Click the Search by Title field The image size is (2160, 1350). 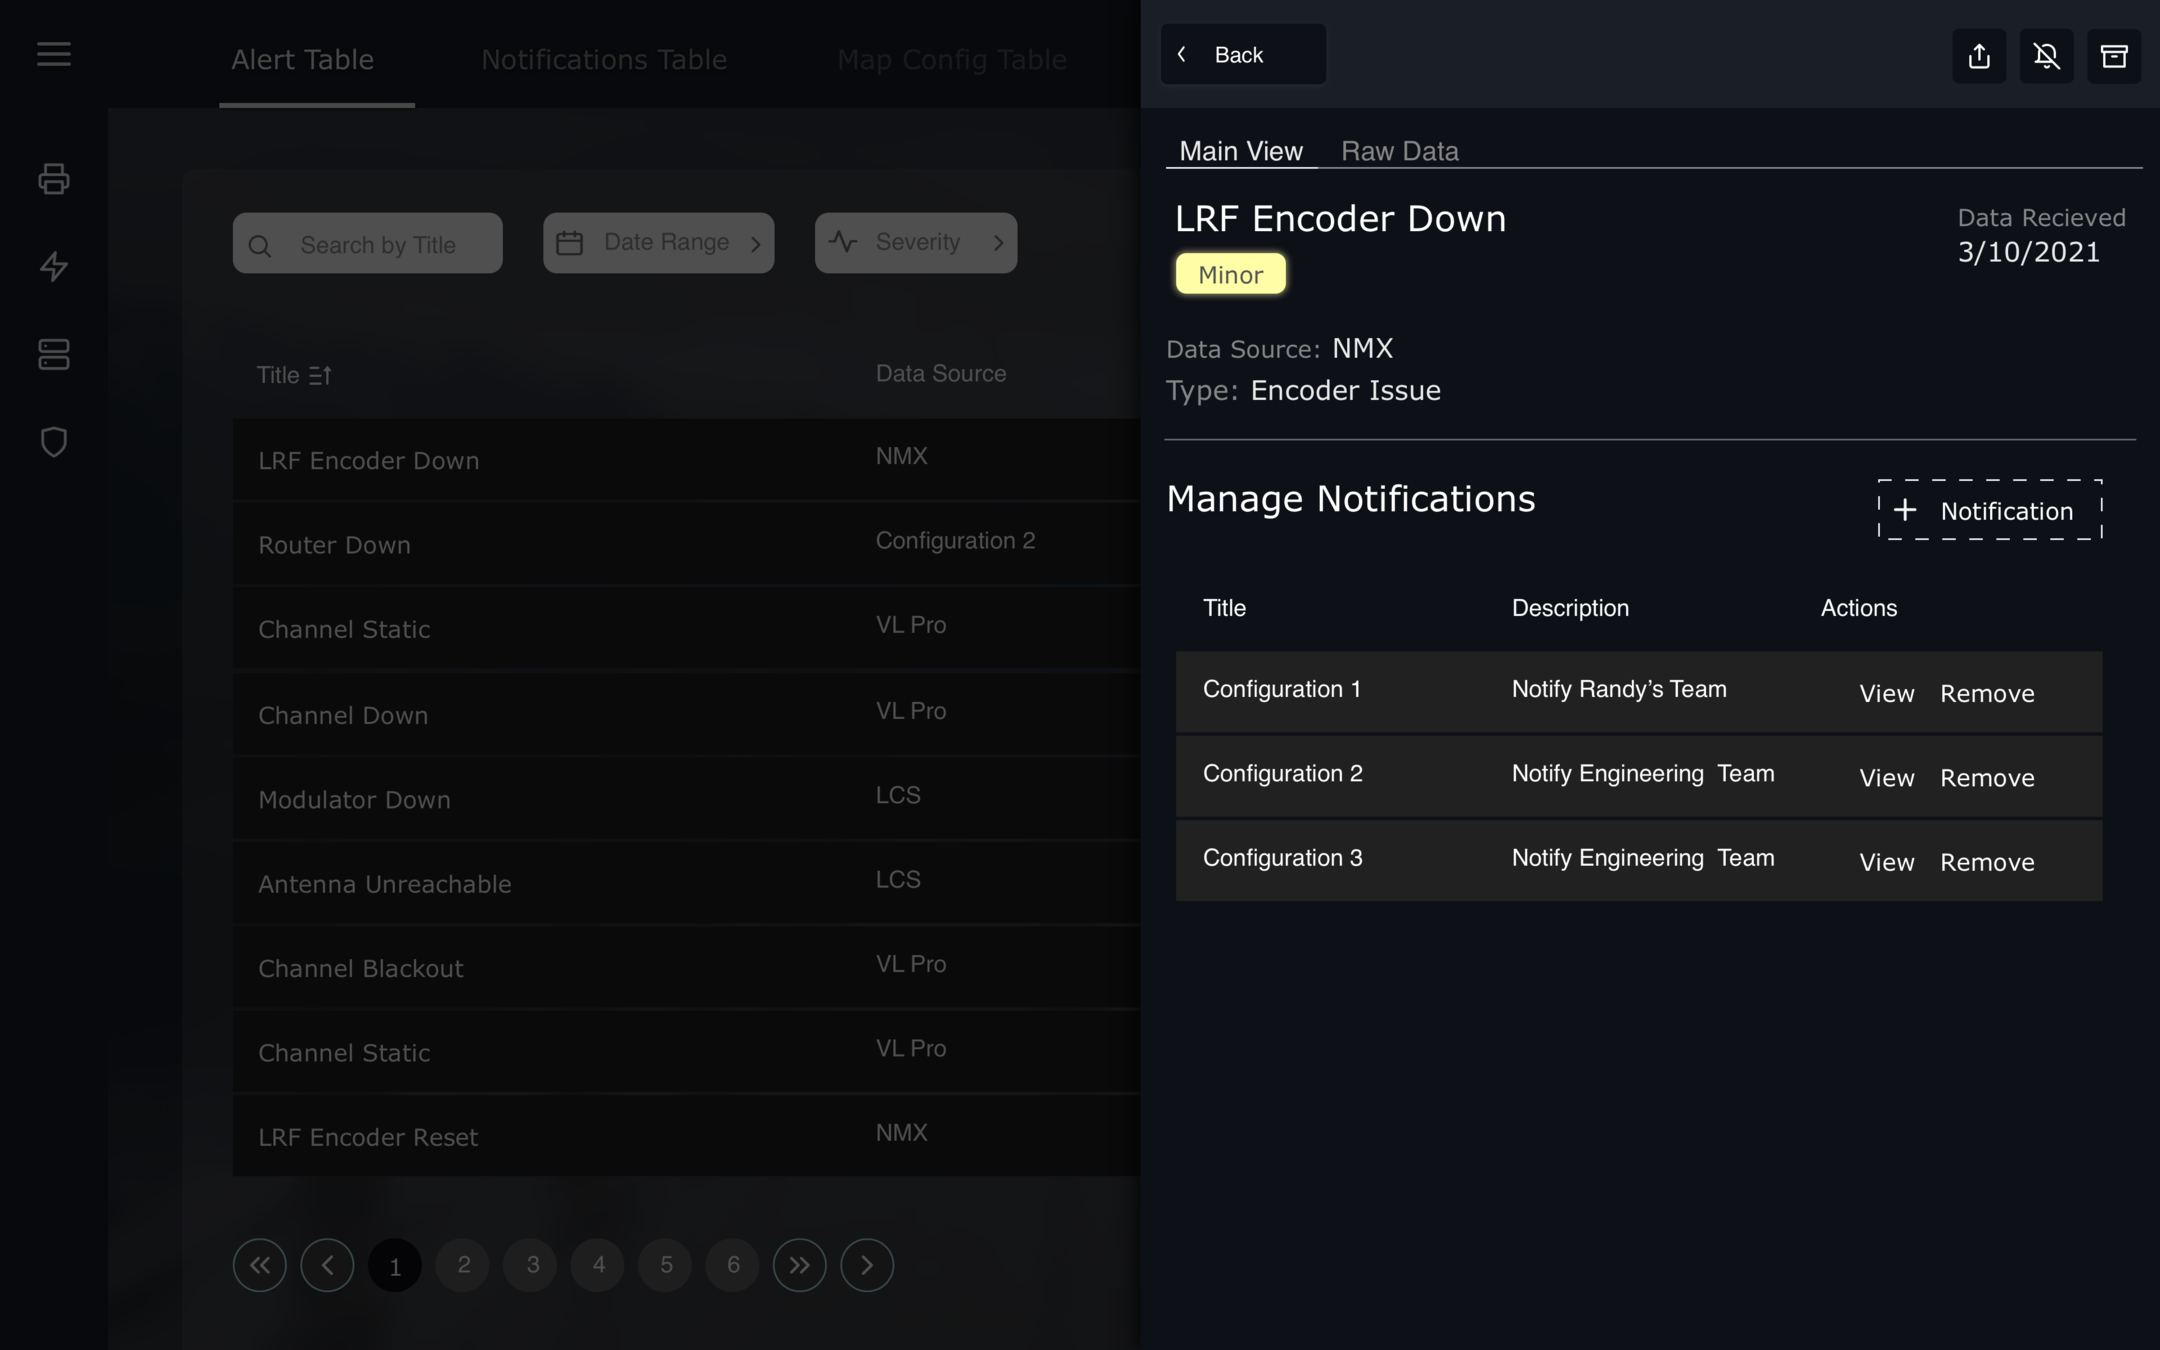[x=368, y=244]
